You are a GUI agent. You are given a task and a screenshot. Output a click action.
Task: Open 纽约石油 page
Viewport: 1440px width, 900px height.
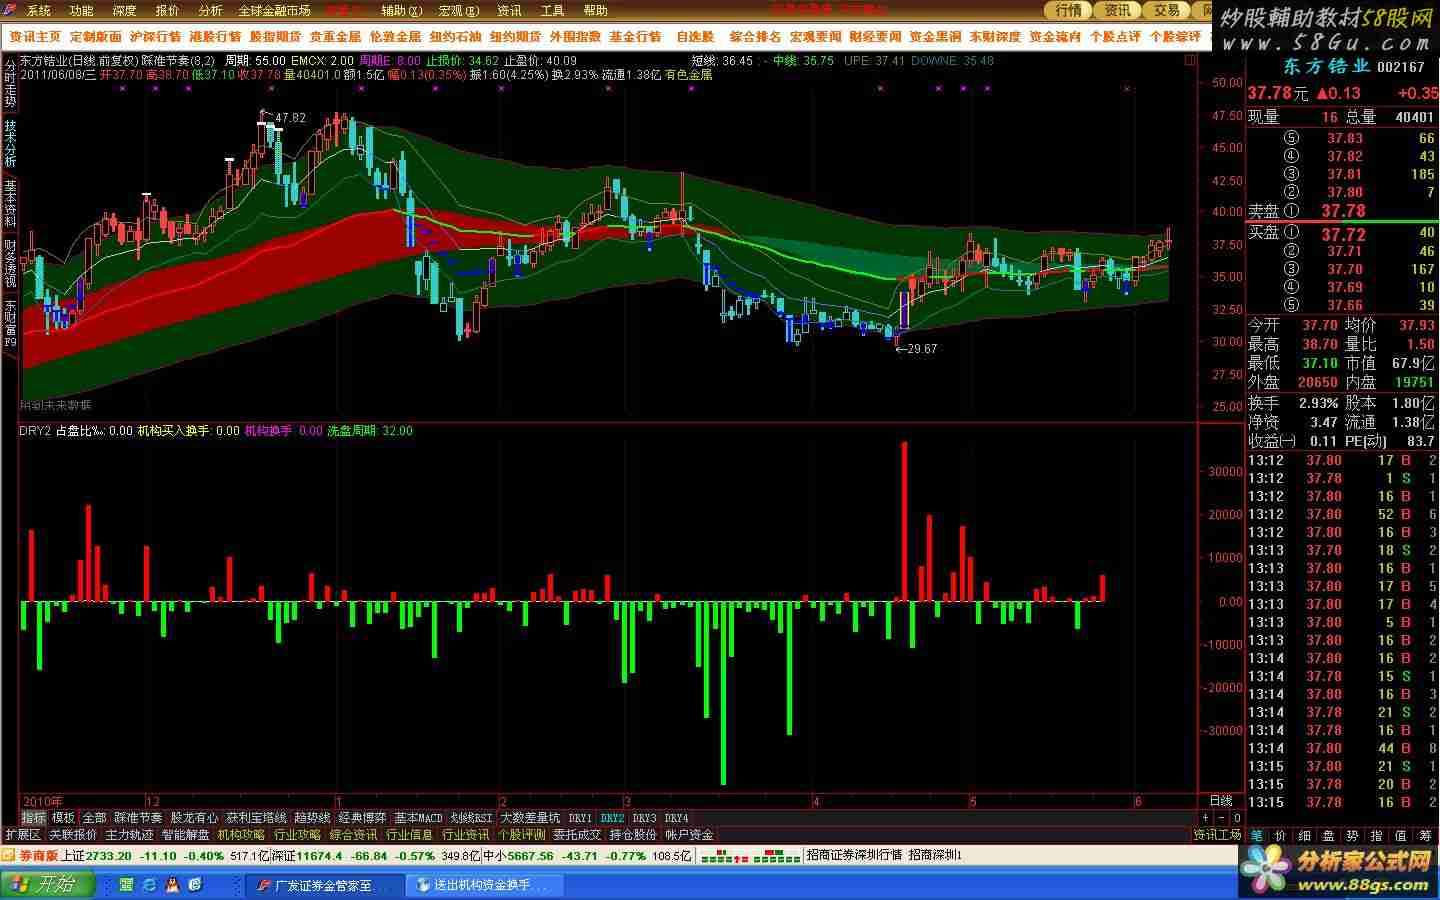tap(455, 36)
